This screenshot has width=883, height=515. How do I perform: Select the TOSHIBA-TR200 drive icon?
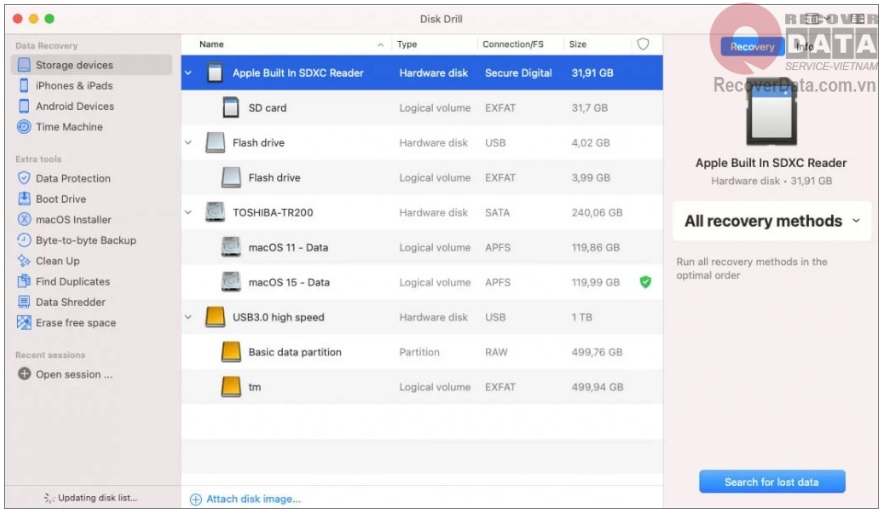point(215,212)
